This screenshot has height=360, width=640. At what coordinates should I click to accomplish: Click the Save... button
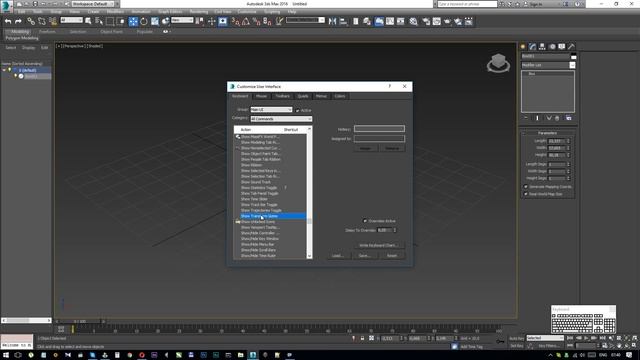[364, 256]
